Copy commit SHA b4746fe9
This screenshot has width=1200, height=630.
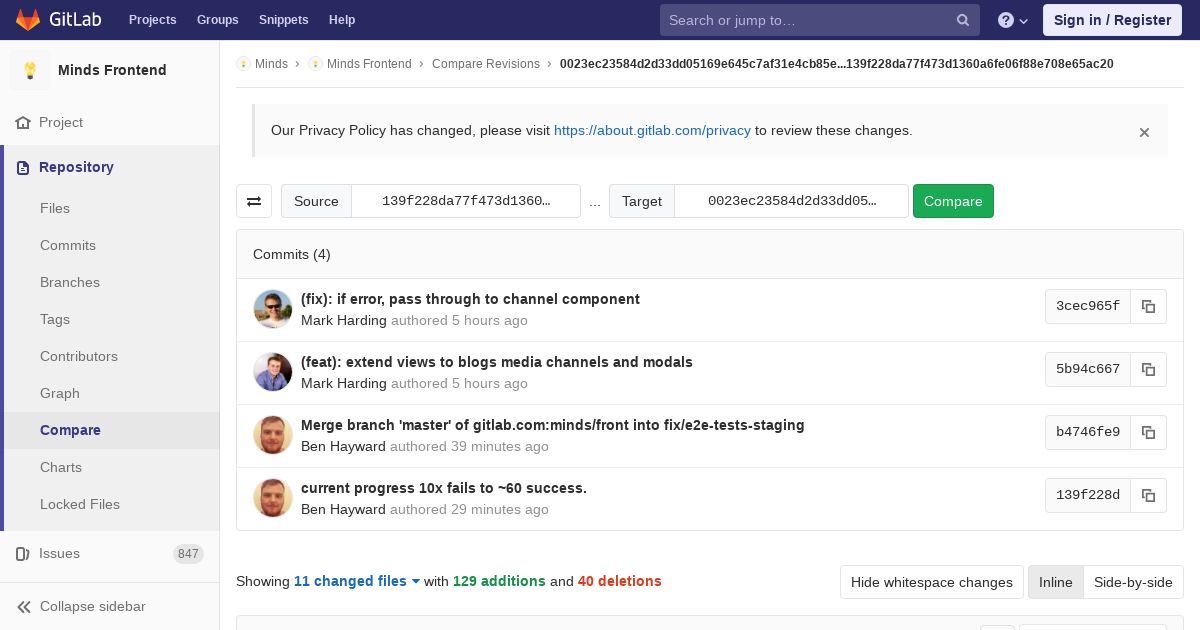point(1148,433)
